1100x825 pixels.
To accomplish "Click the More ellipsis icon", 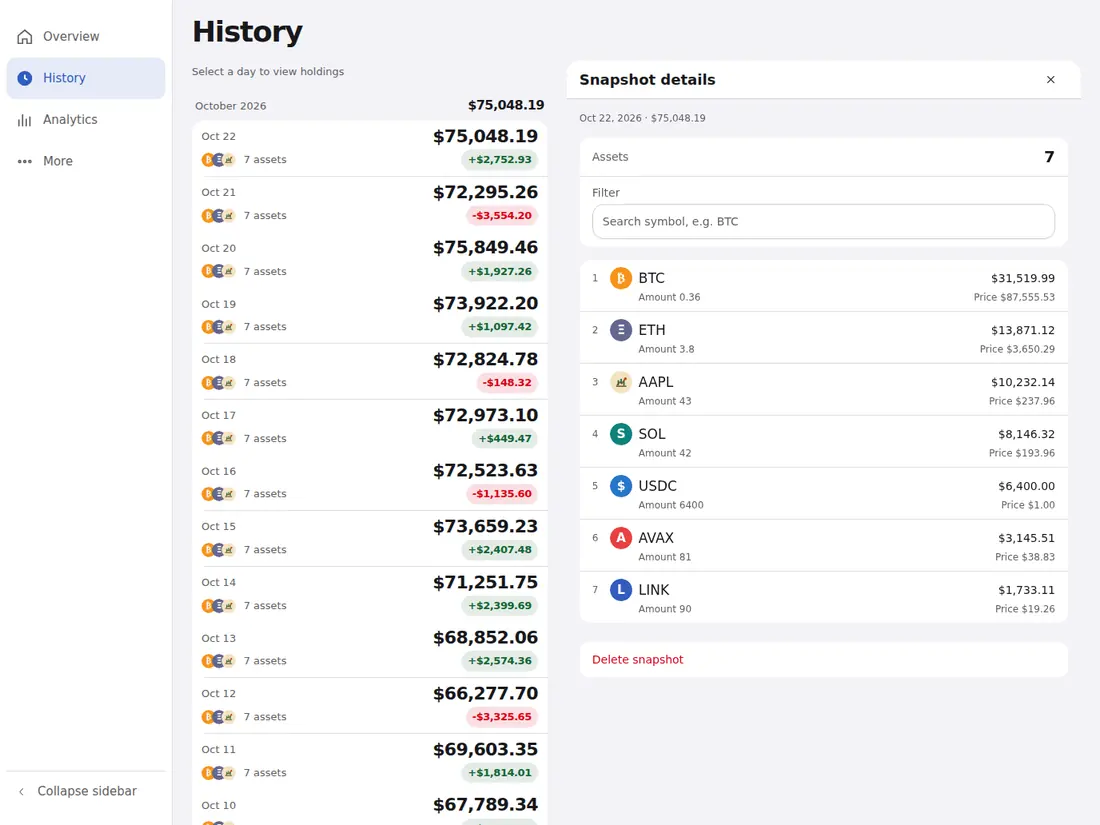I will (25, 161).
